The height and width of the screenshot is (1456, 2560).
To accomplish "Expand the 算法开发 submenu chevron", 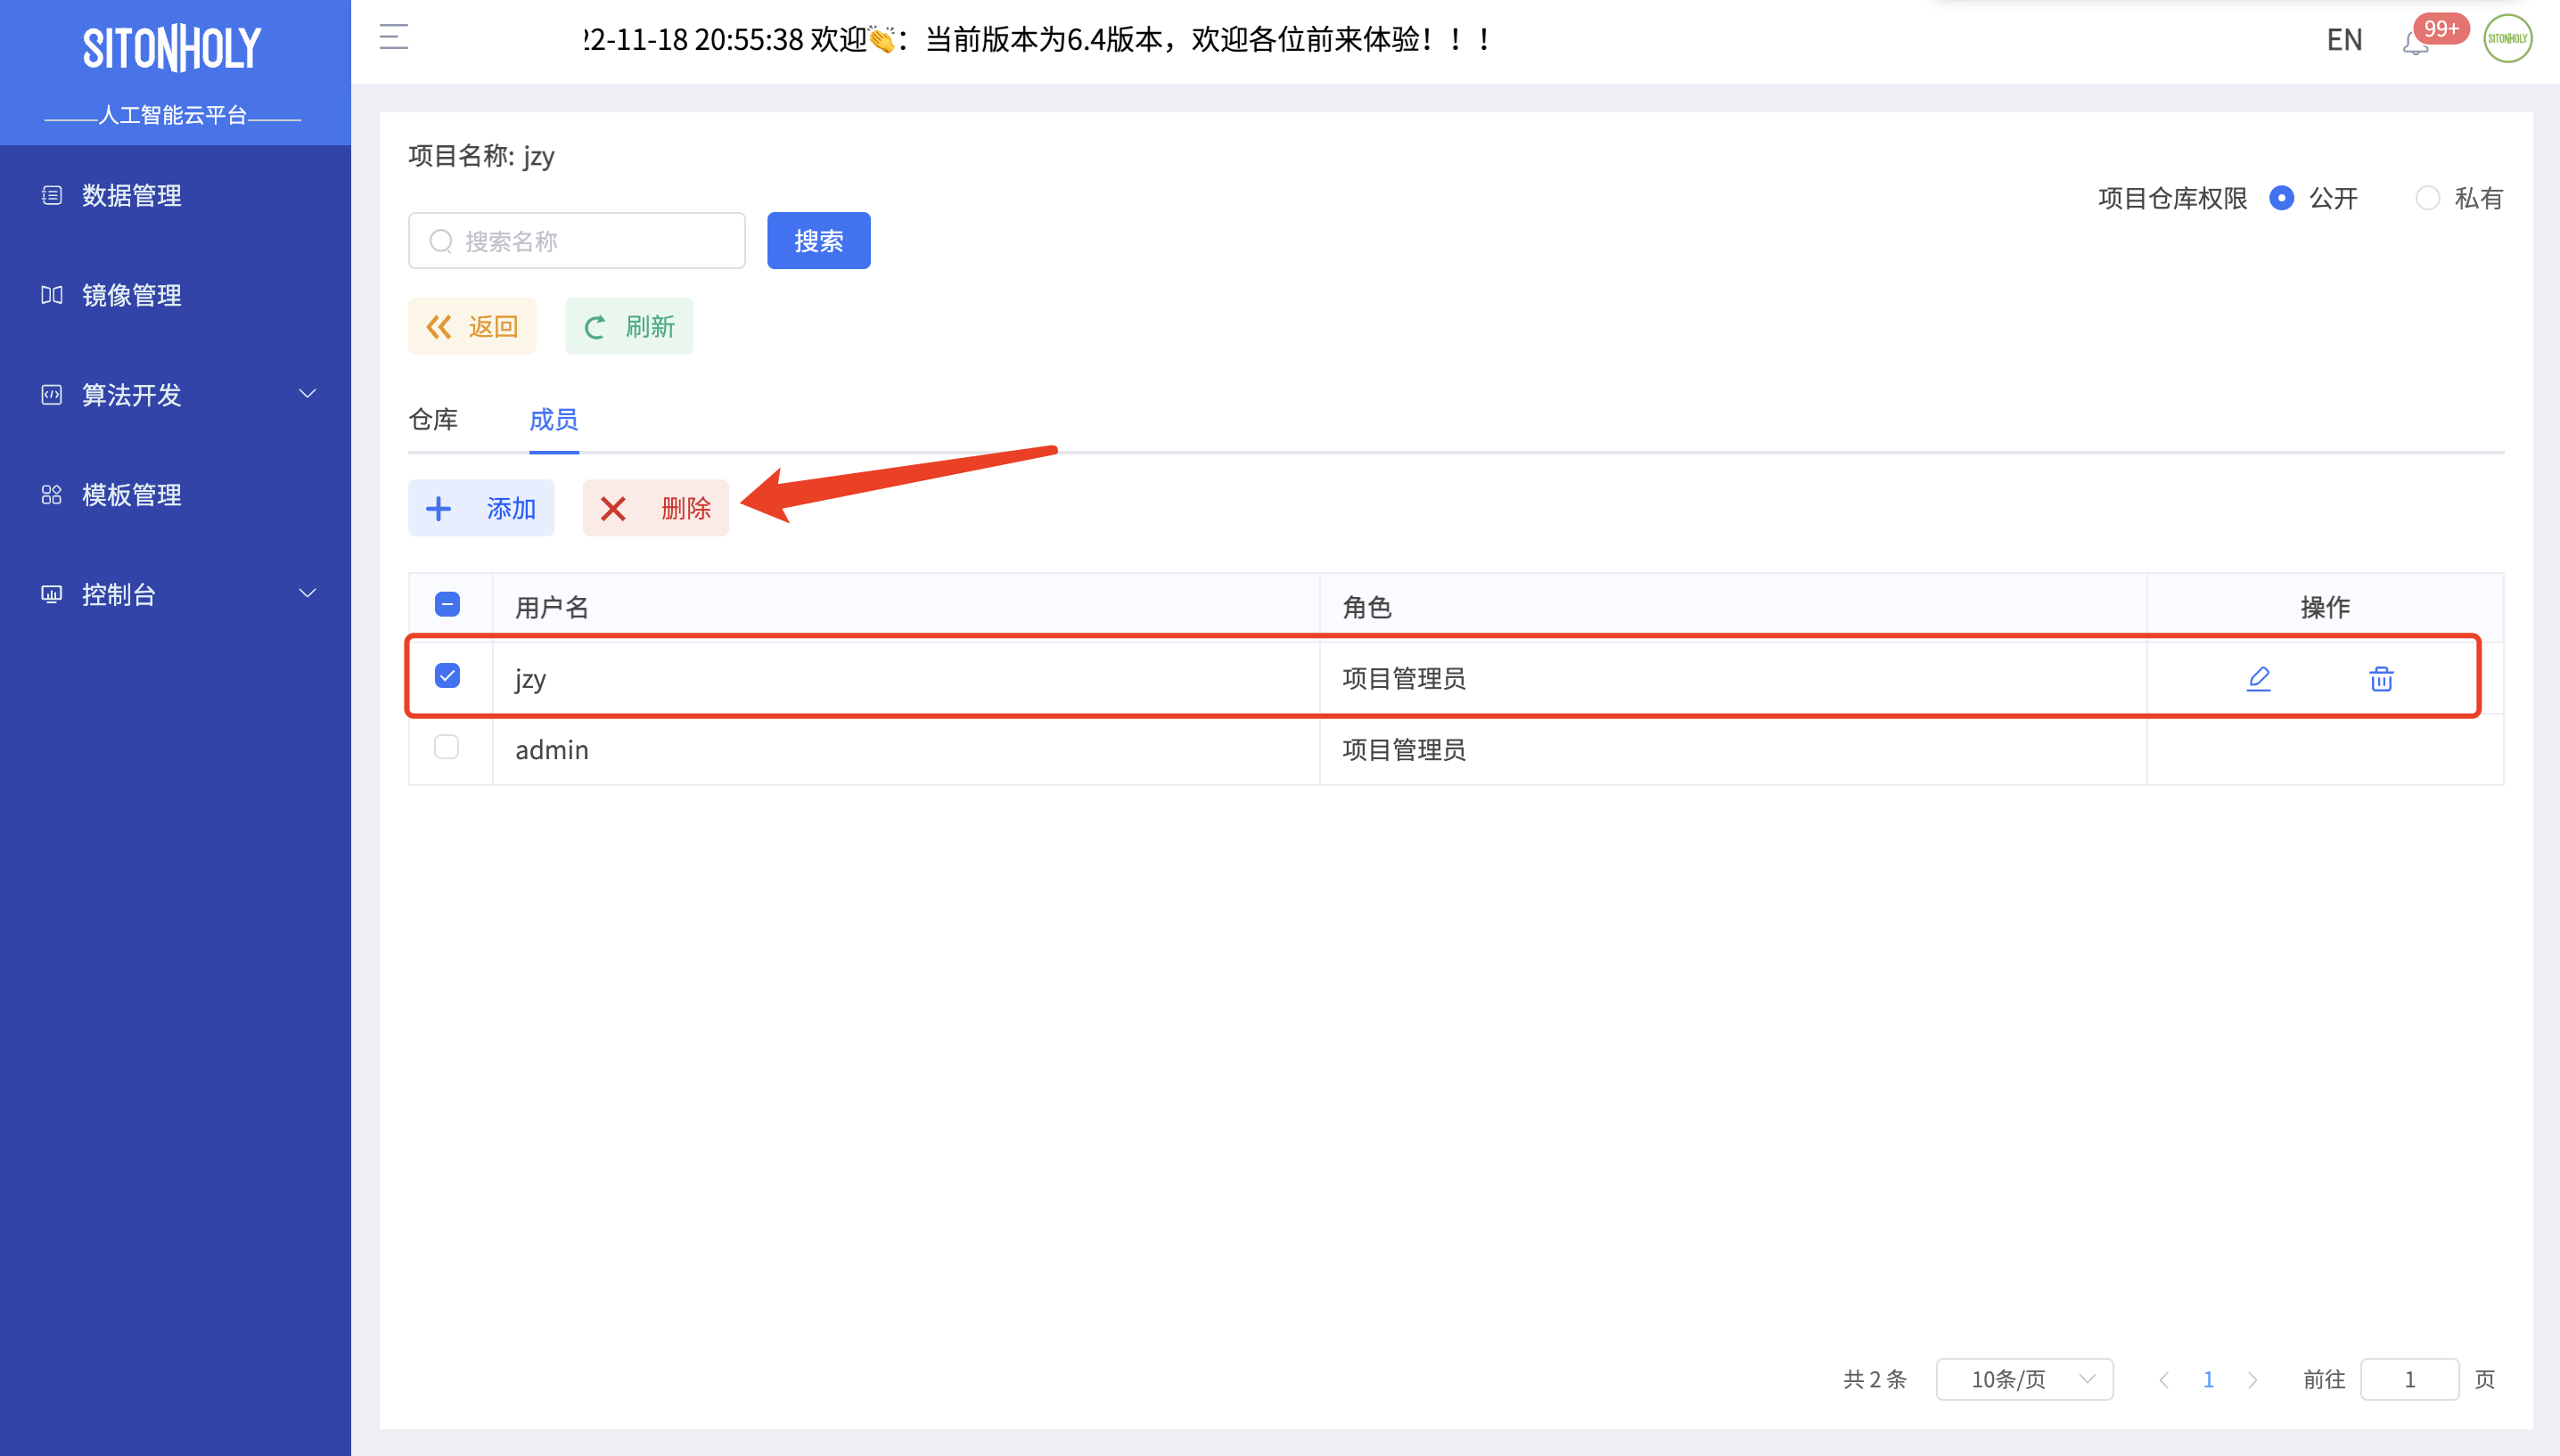I will click(x=308, y=394).
